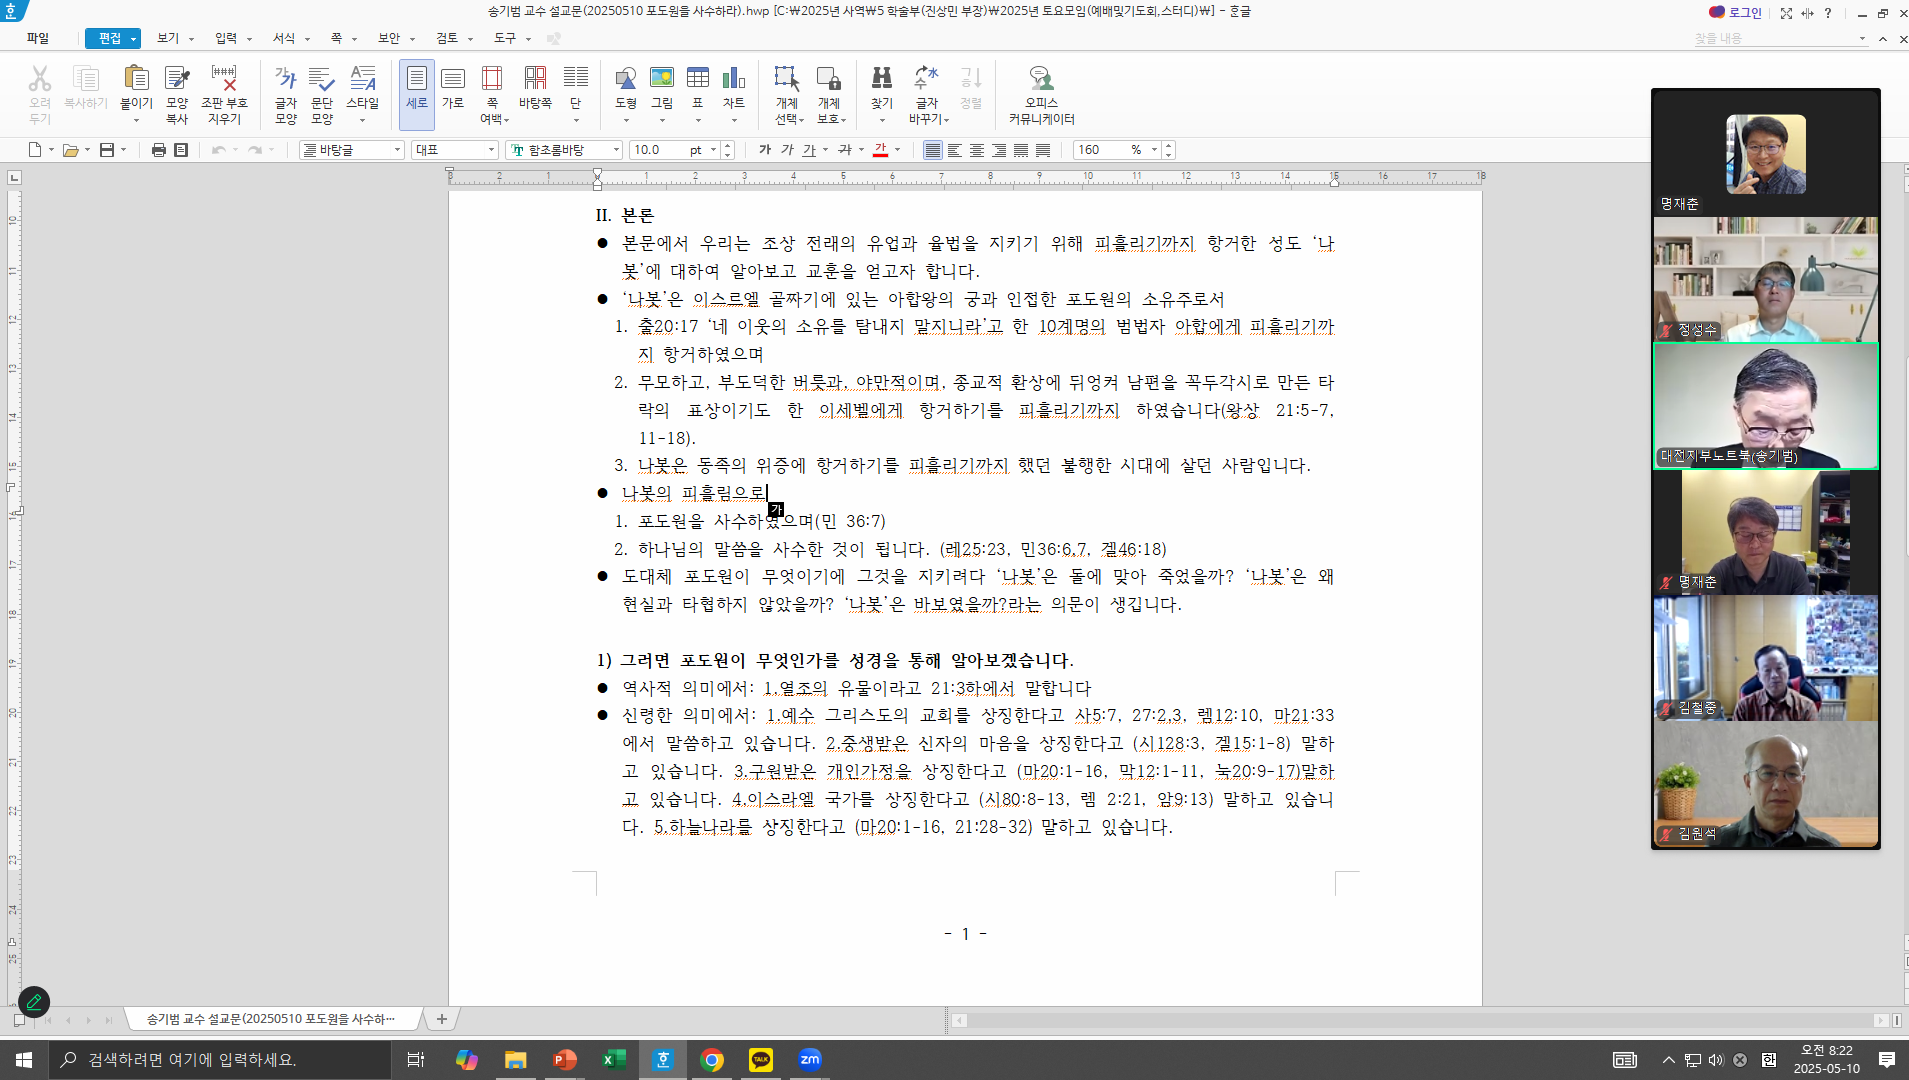Click the print icon
This screenshot has height=1080, width=1909.
(158, 150)
